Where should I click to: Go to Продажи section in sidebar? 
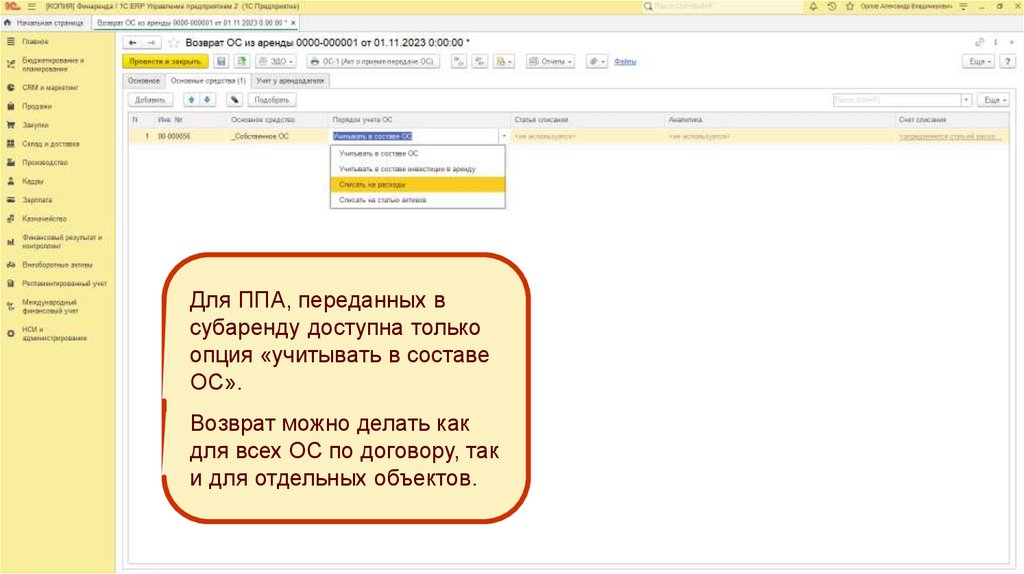(x=37, y=106)
